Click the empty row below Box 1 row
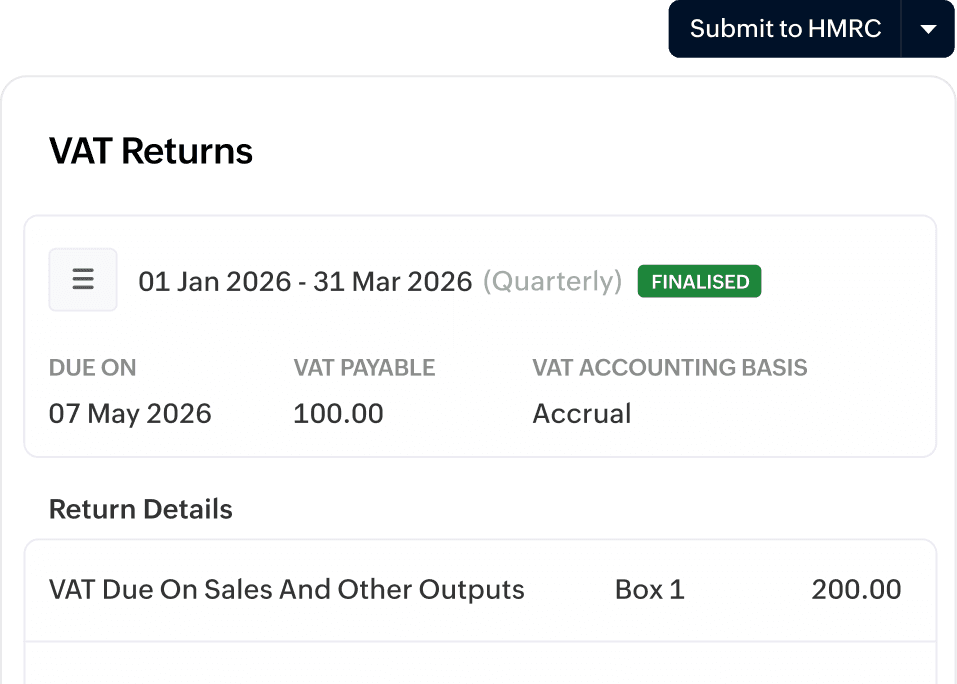Viewport: 957px width, 684px height. 480,664
